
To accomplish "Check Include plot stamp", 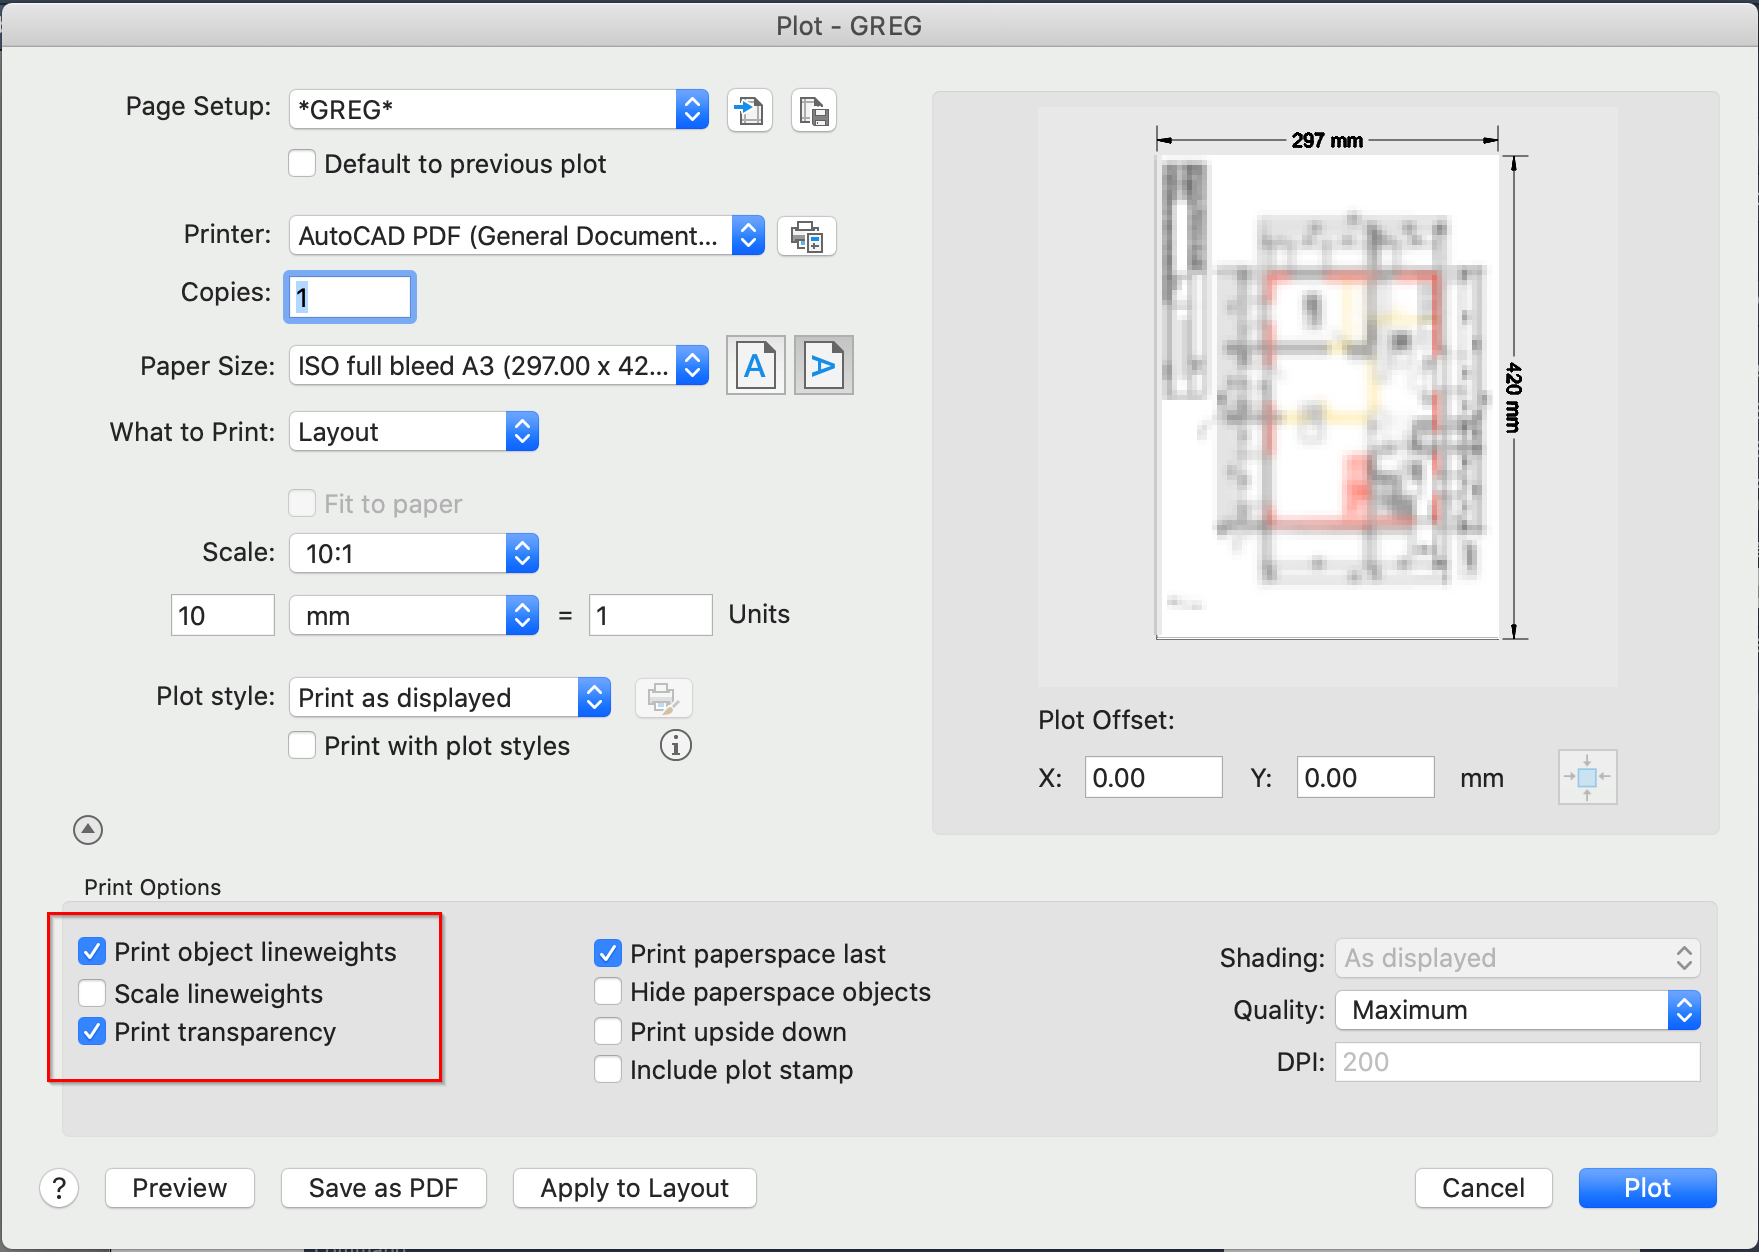I will (x=607, y=1069).
